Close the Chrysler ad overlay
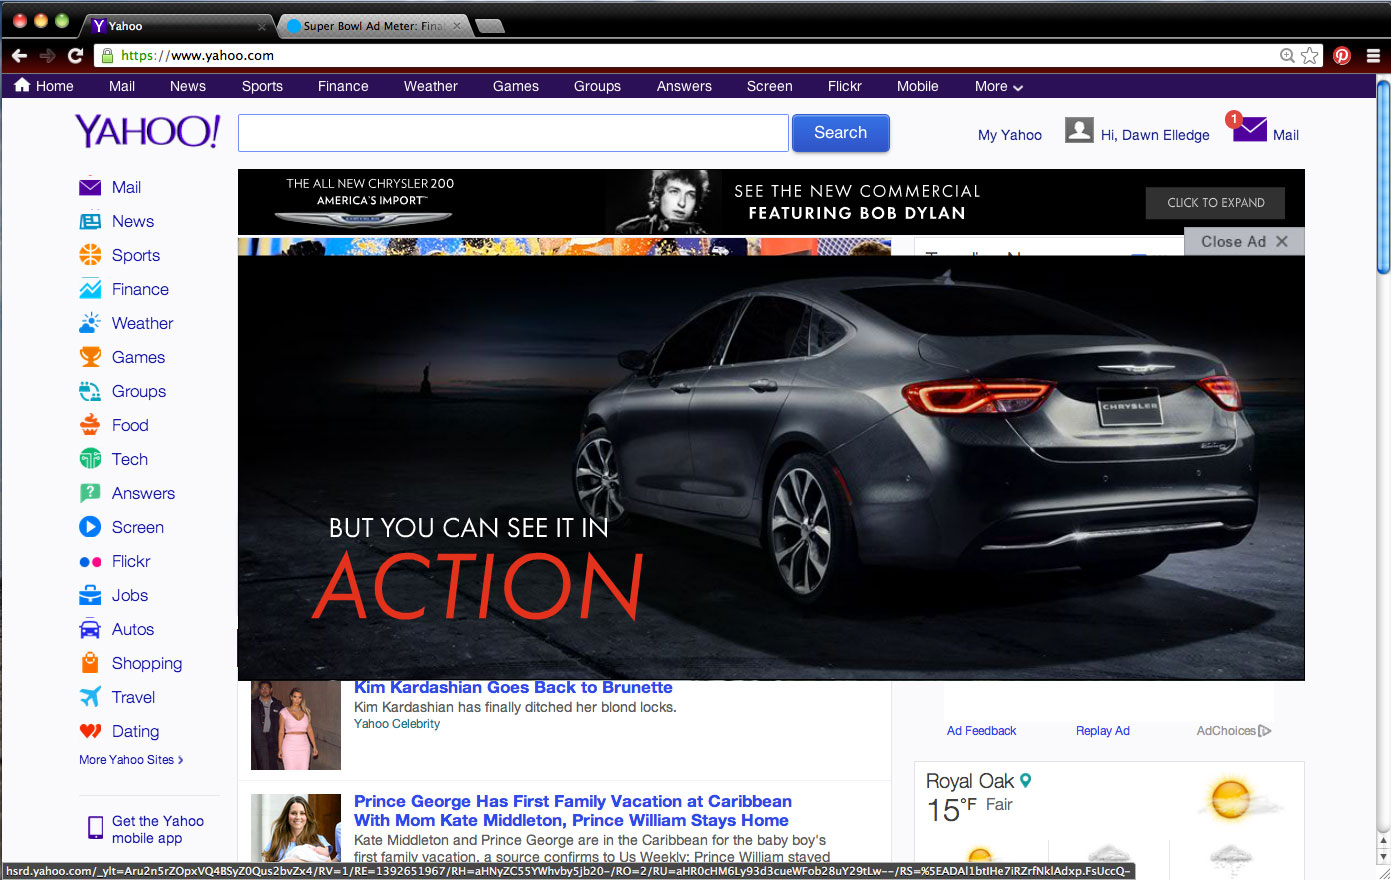 pyautogui.click(x=1244, y=242)
